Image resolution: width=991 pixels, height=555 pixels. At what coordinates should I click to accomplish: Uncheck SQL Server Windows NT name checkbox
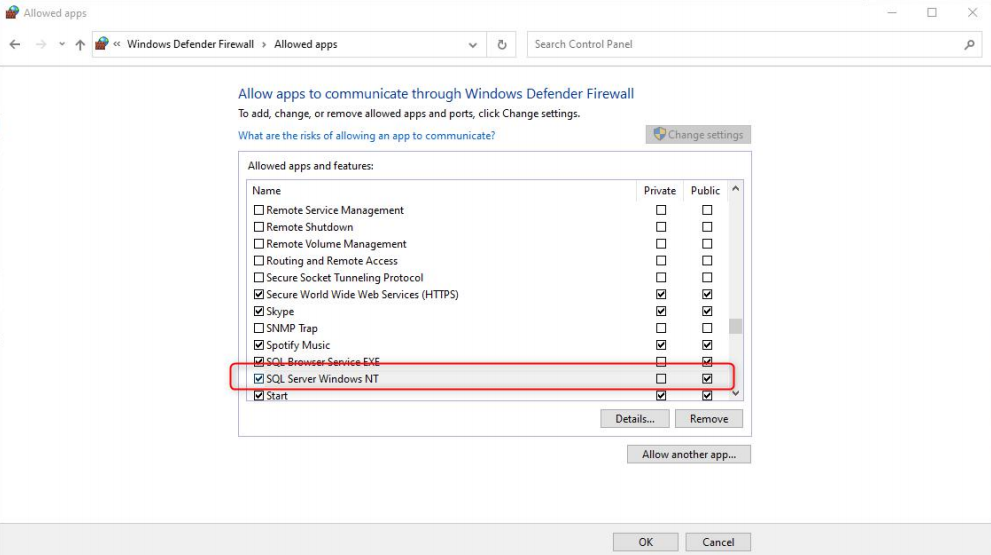(258, 379)
